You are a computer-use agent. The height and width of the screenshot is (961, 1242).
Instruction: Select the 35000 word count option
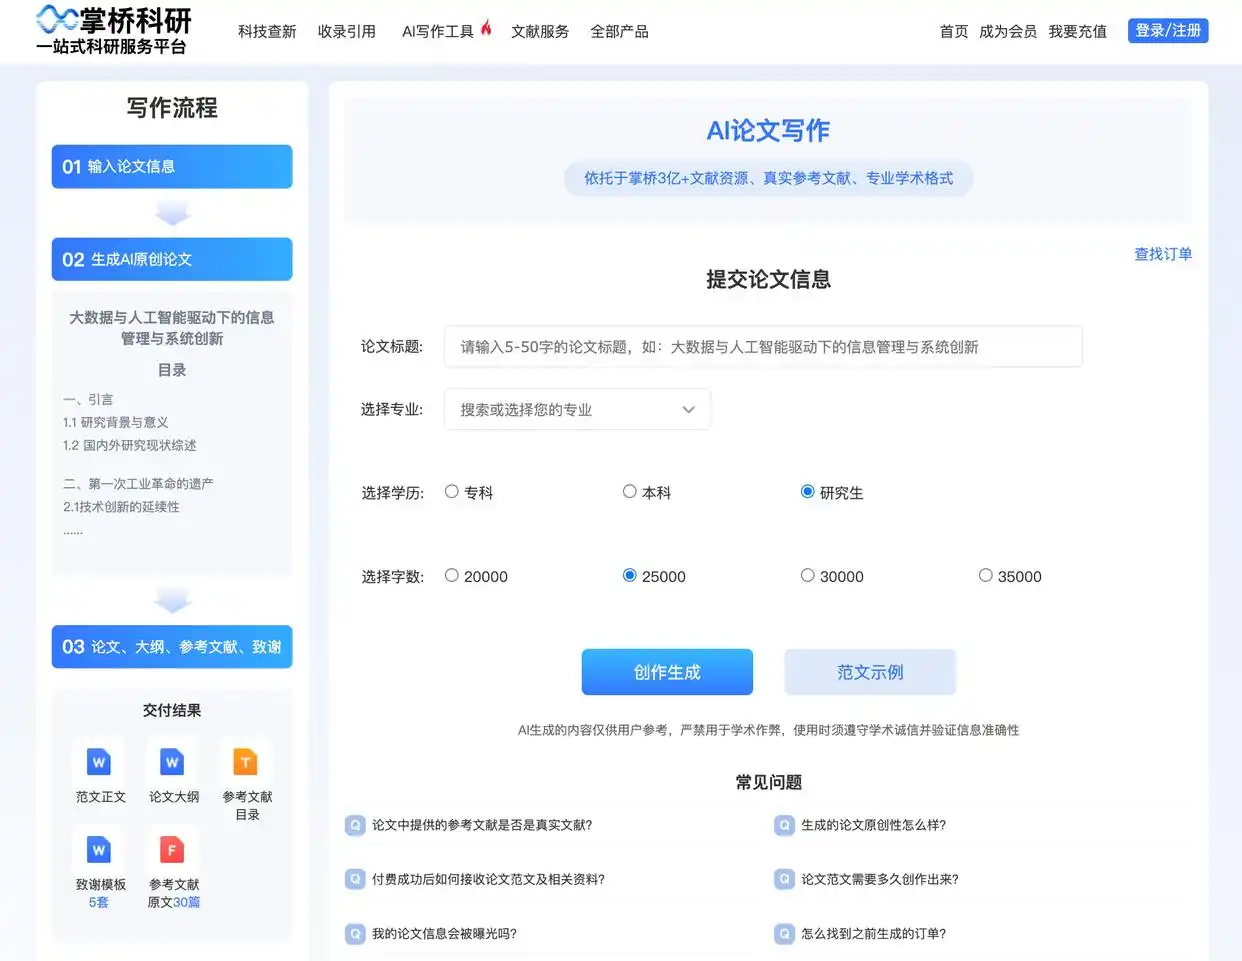(984, 575)
